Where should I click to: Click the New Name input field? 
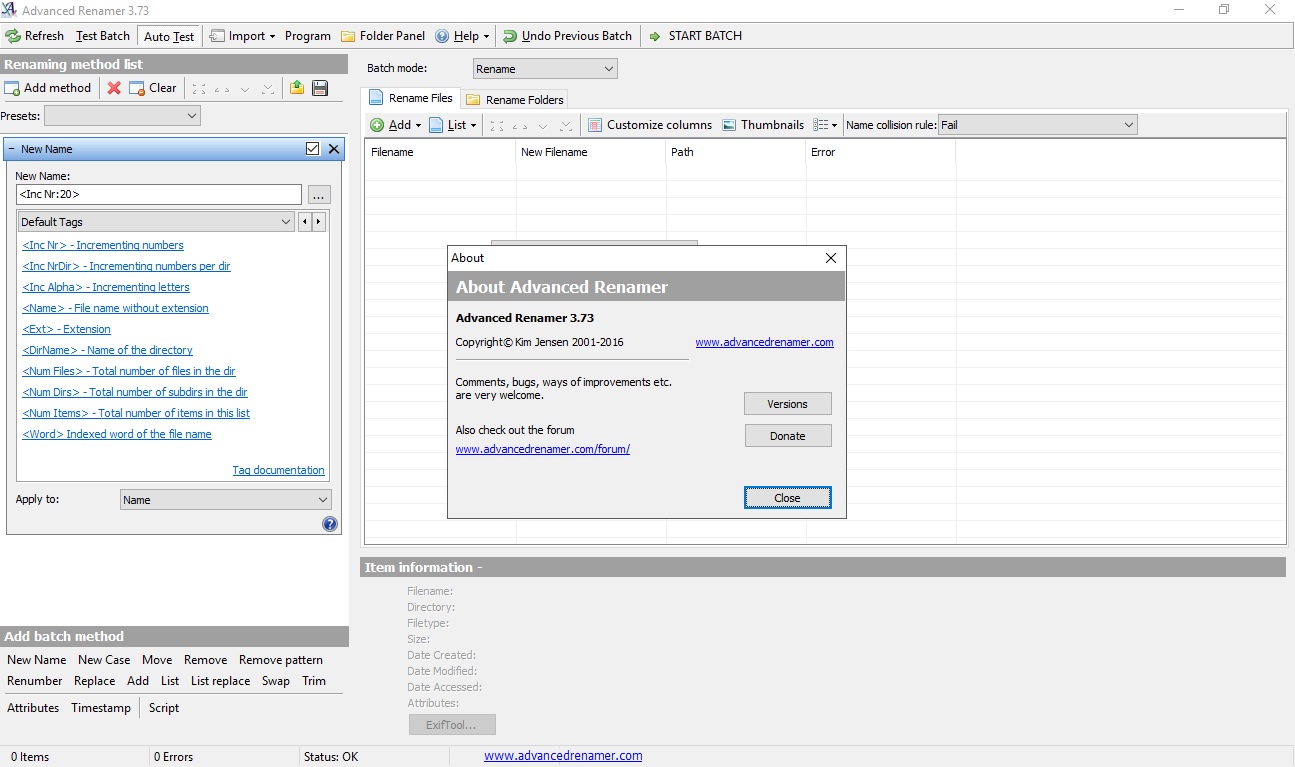pyautogui.click(x=158, y=194)
